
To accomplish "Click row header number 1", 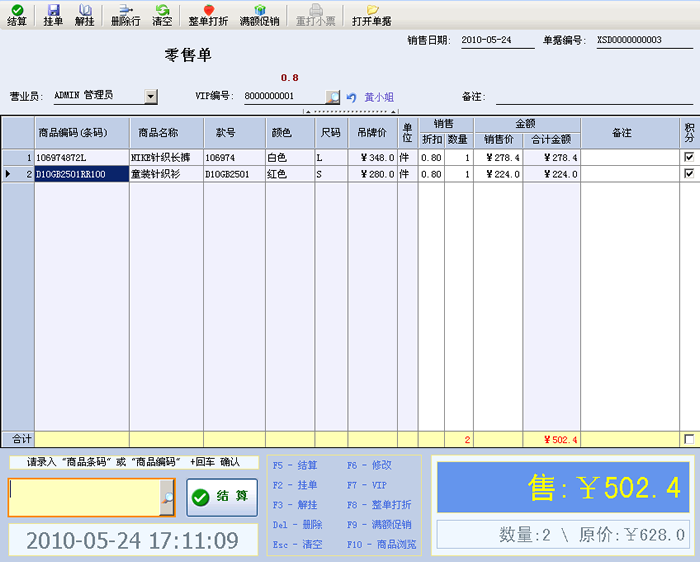I will [18, 158].
